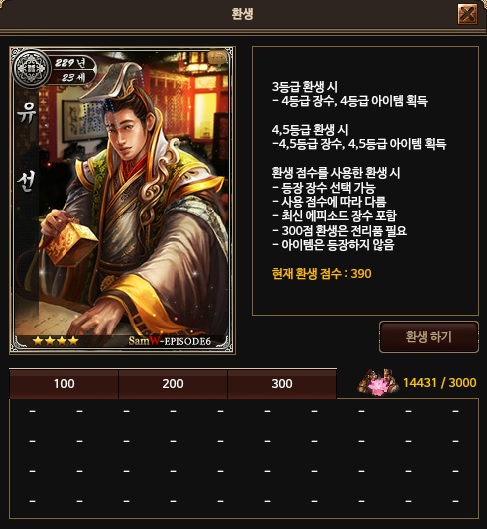This screenshot has height=529, width=487.
Task: Click the 유선 general card portrait
Action: [122, 201]
